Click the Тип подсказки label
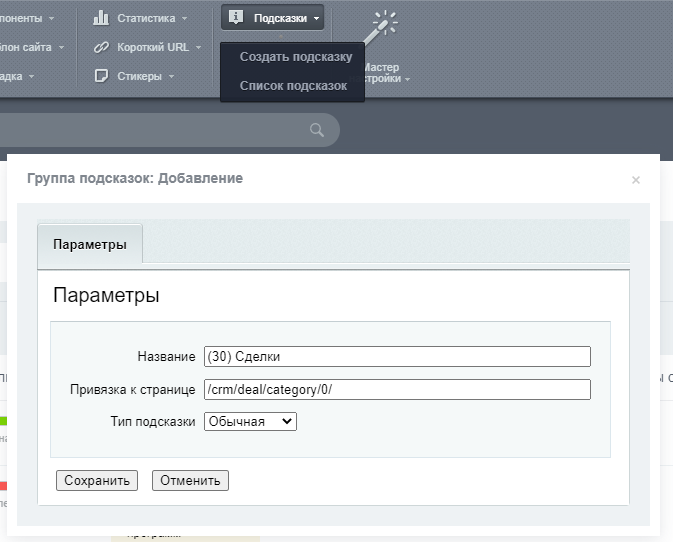Screen dimensions: 673x542 coord(153,421)
